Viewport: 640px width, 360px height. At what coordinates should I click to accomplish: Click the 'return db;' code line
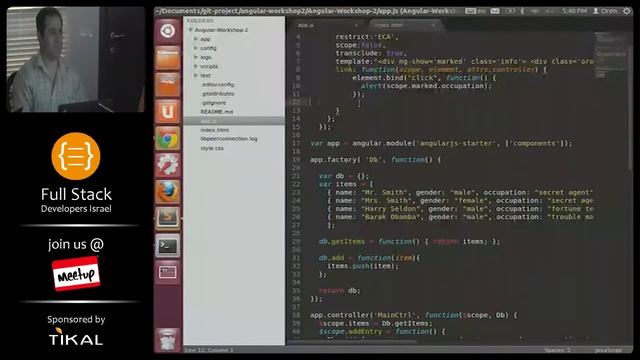340,291
